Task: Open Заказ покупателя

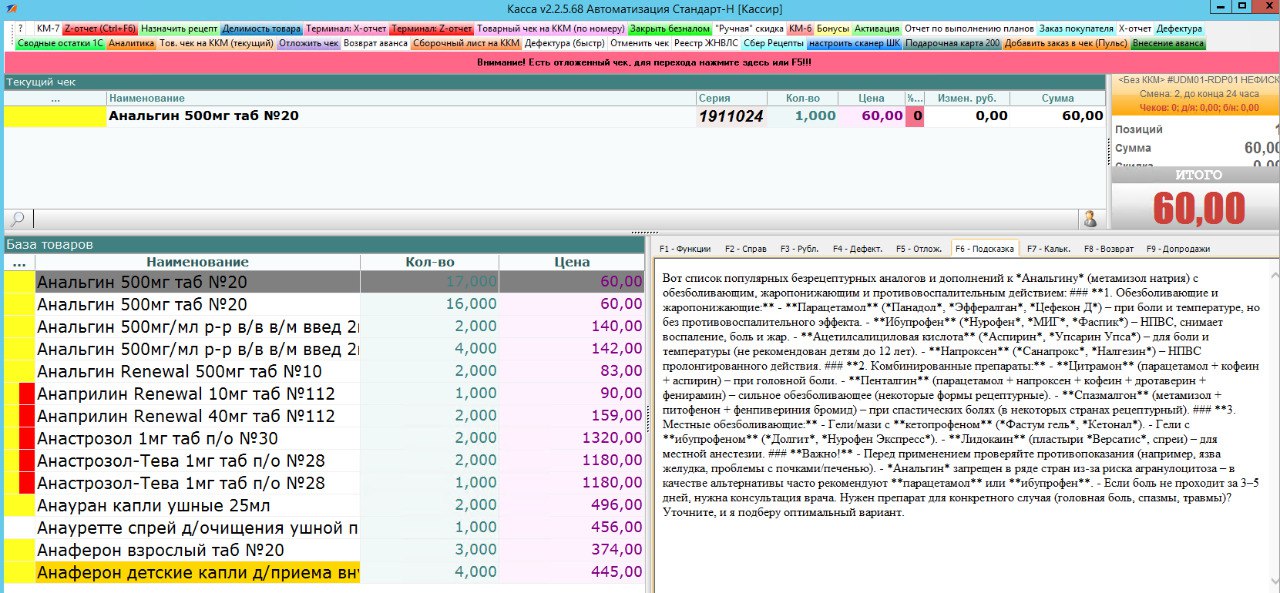Action: 1076,29
